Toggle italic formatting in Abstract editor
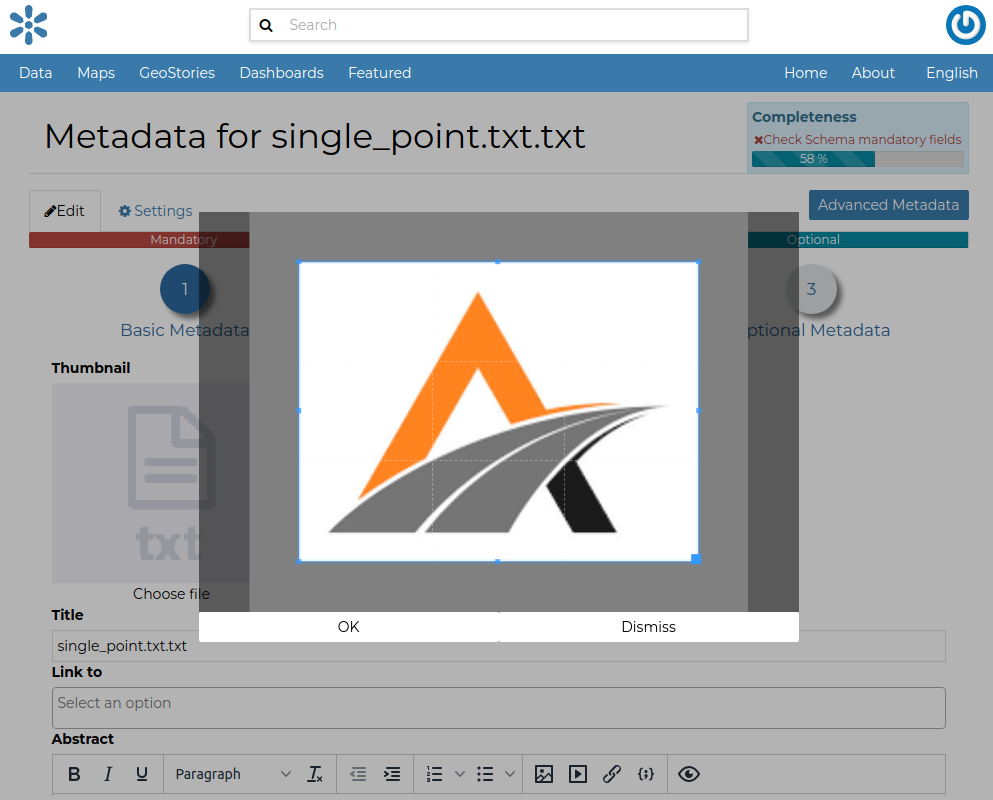This screenshot has height=800, width=993. tap(108, 774)
